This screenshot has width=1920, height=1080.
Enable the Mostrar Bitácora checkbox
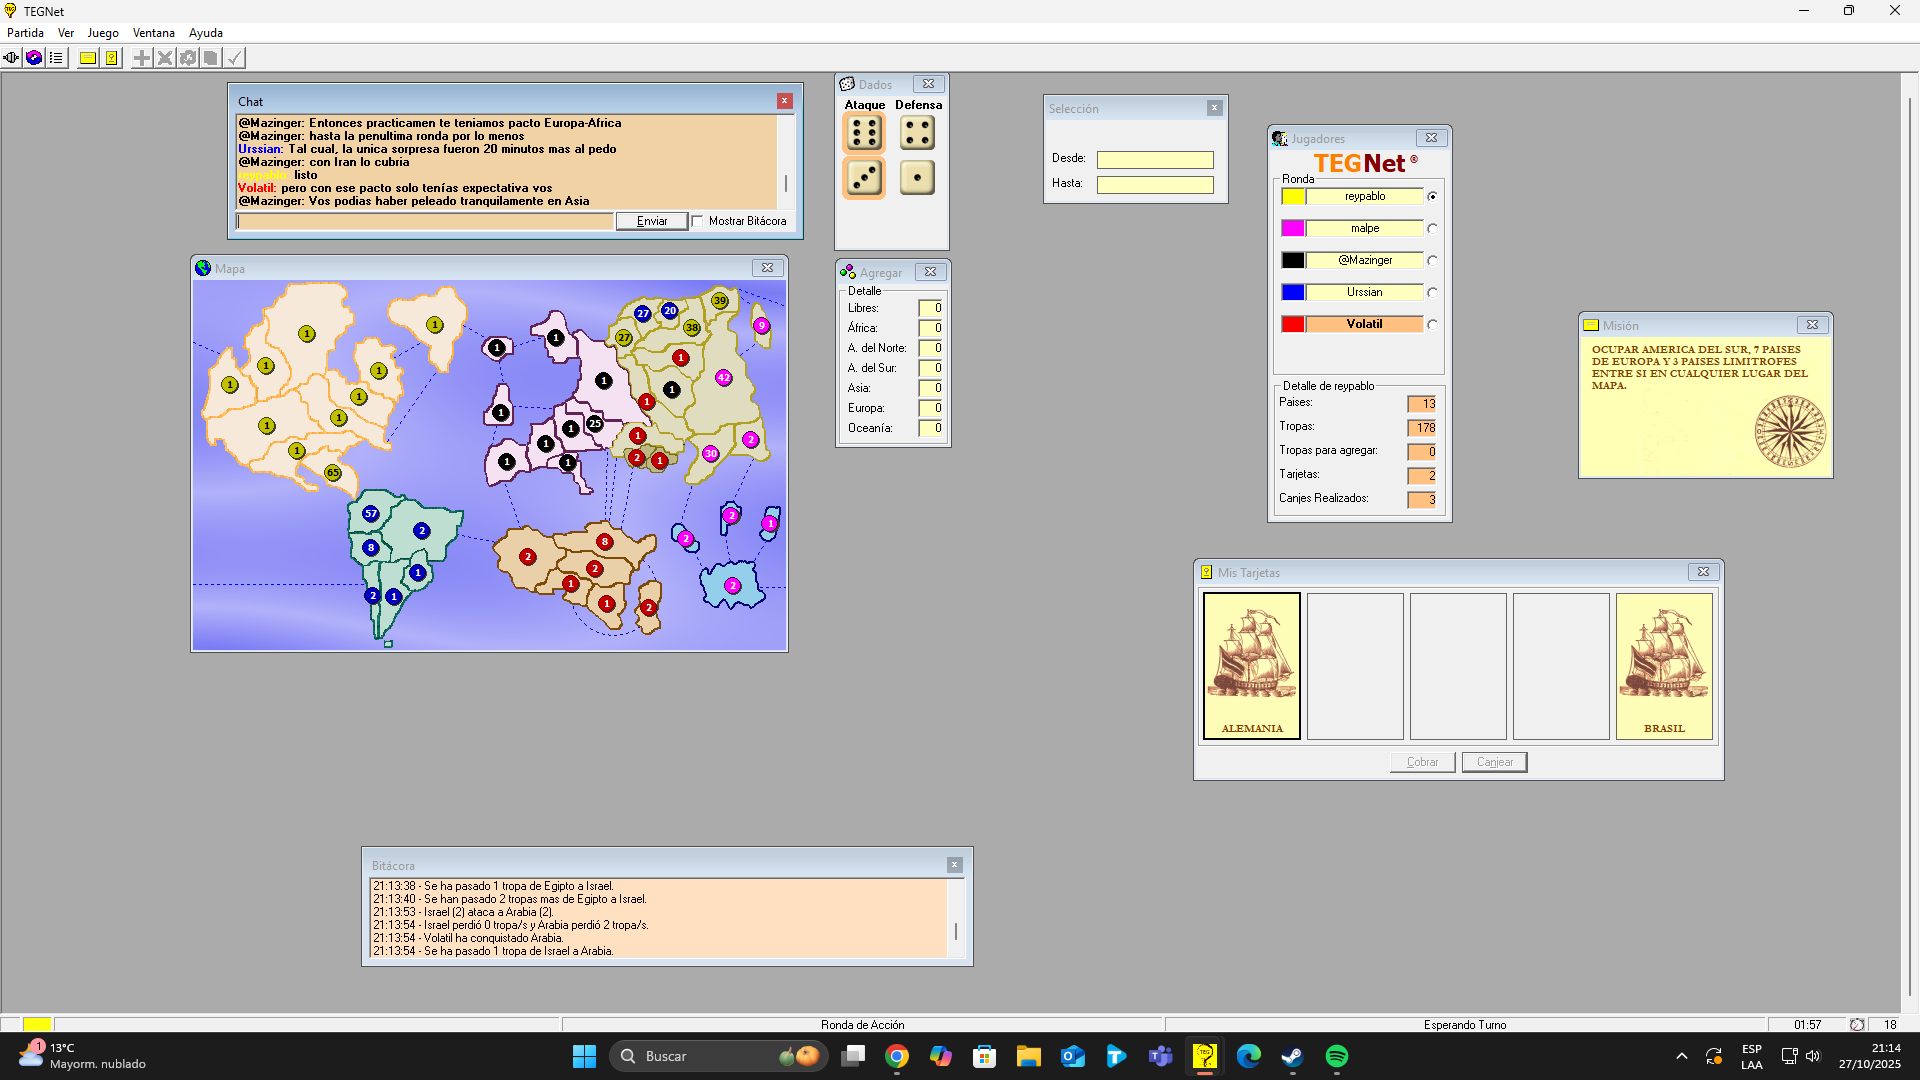[x=698, y=221]
